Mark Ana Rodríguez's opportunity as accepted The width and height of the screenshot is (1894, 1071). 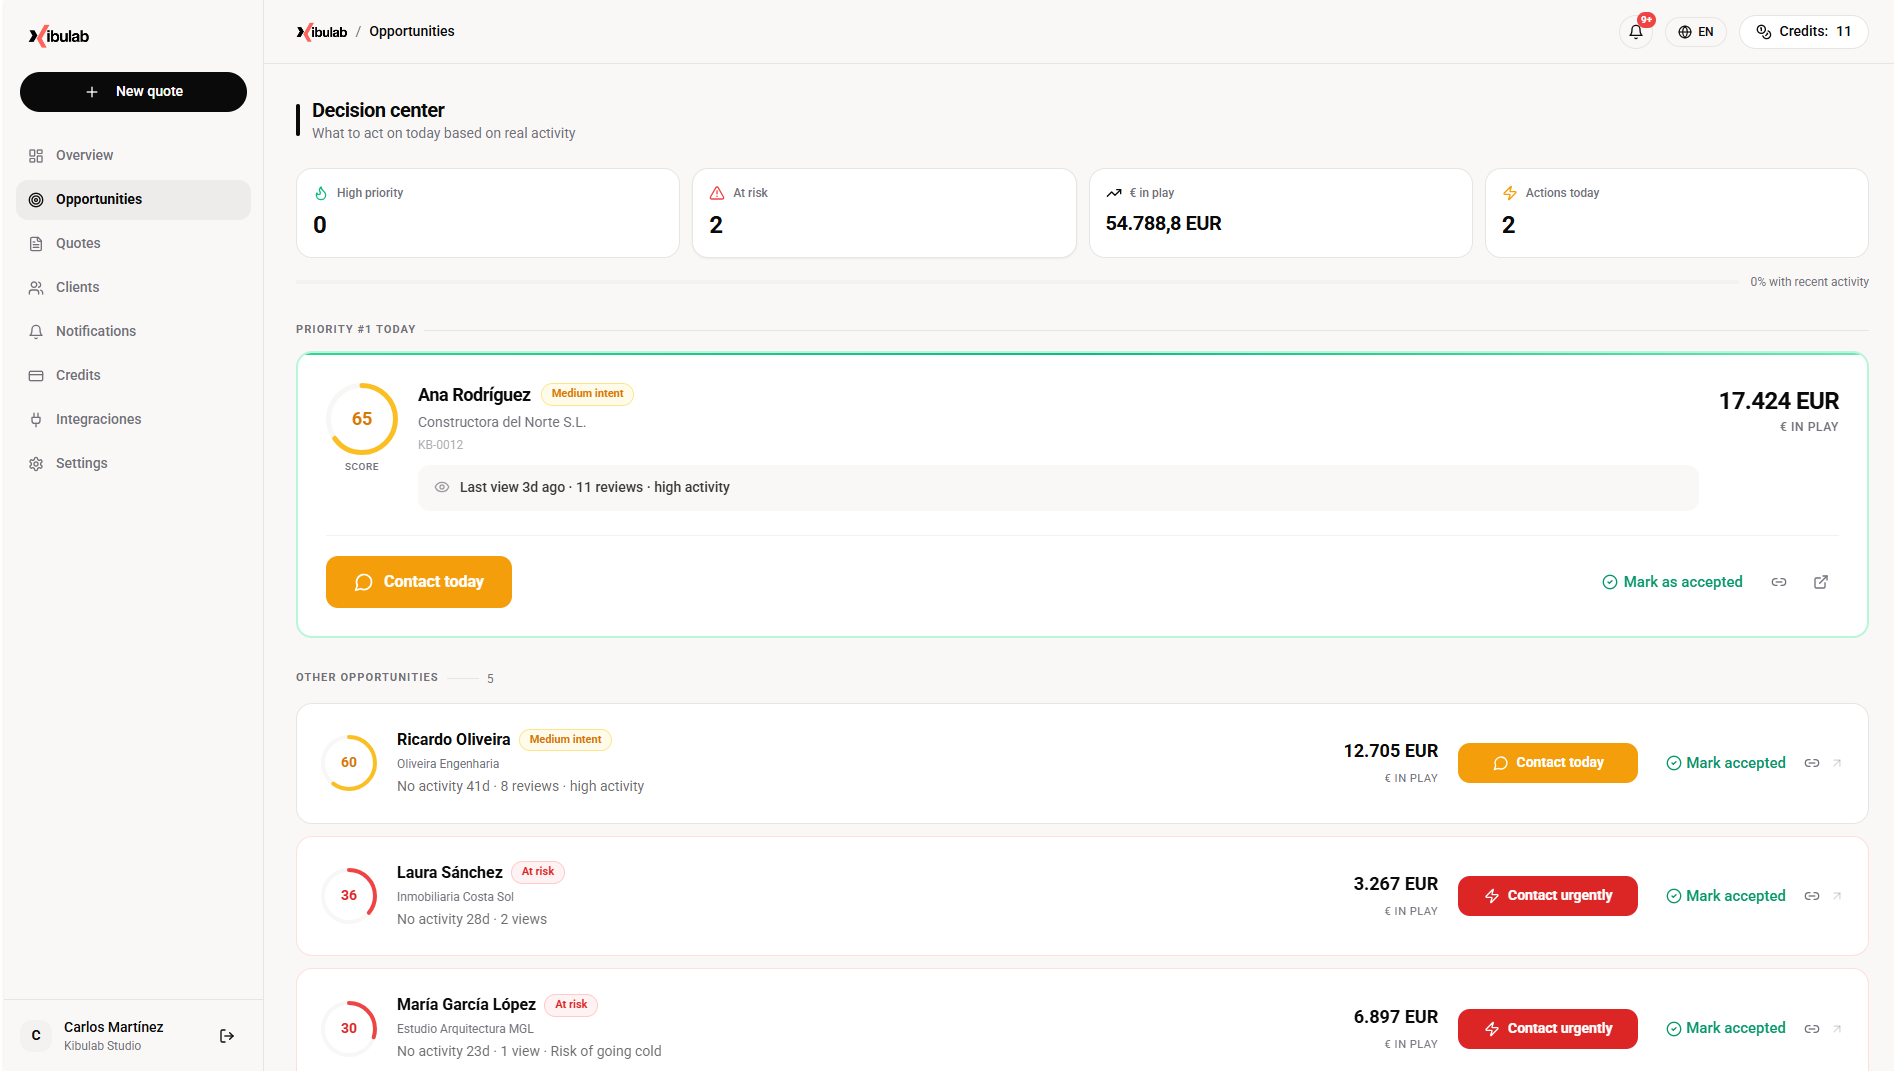(x=1672, y=581)
